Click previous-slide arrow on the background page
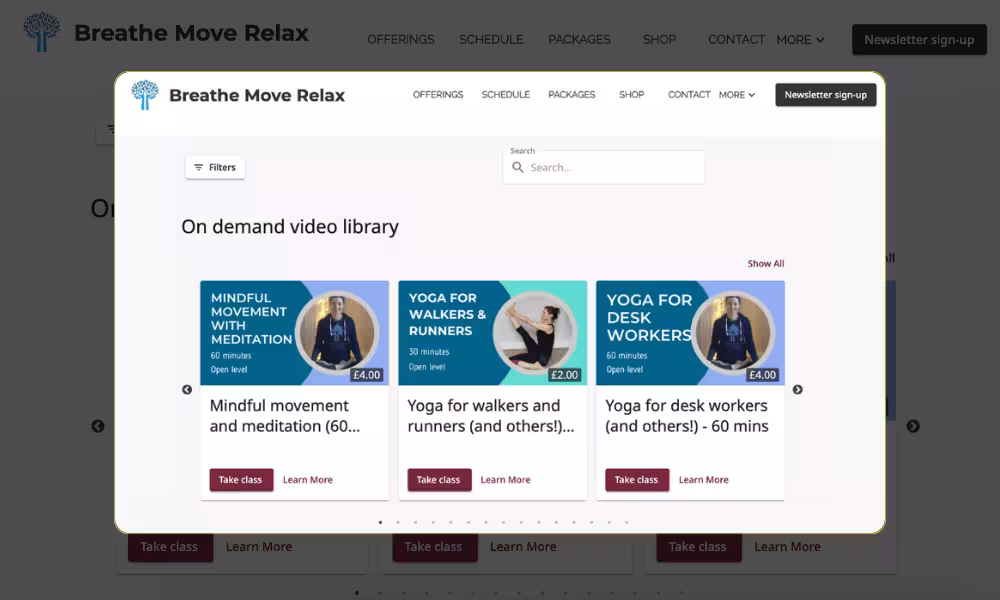This screenshot has width=1000, height=600. (98, 426)
